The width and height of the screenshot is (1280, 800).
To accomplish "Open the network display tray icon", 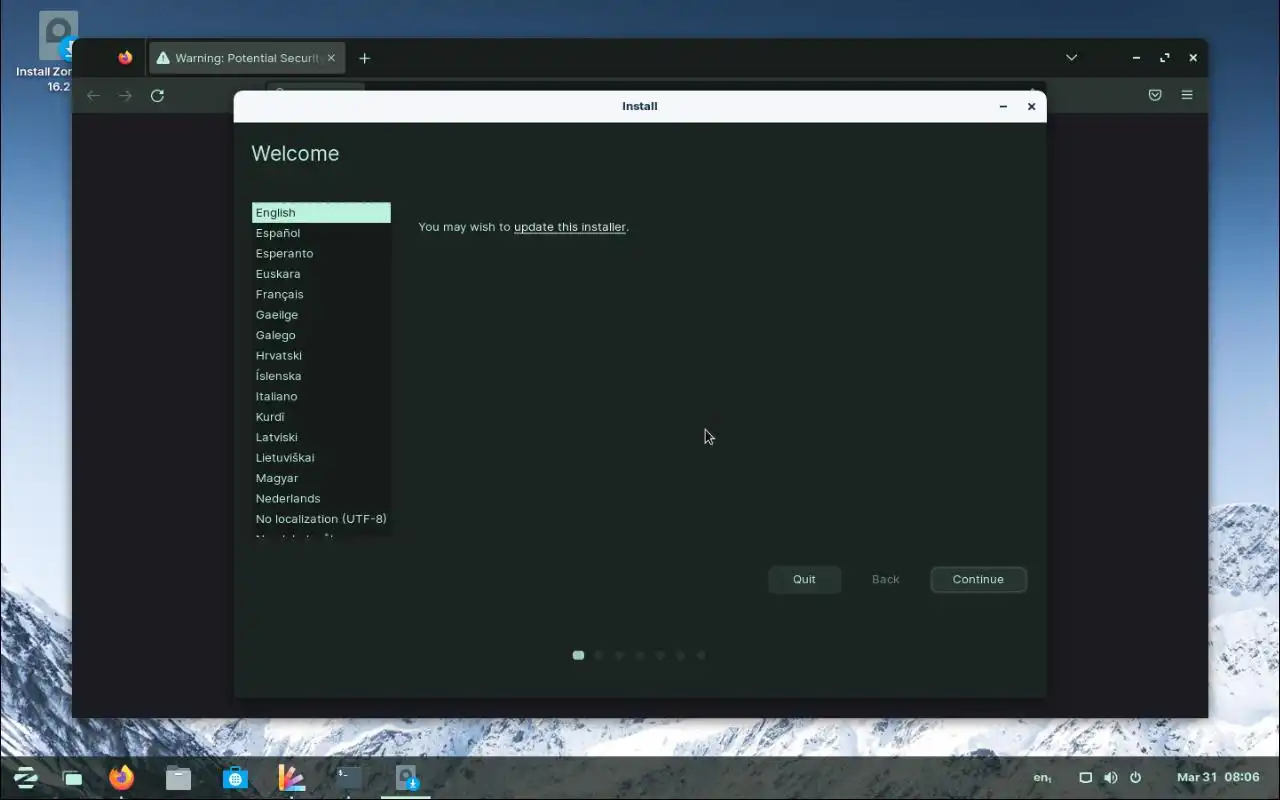I will (1085, 777).
